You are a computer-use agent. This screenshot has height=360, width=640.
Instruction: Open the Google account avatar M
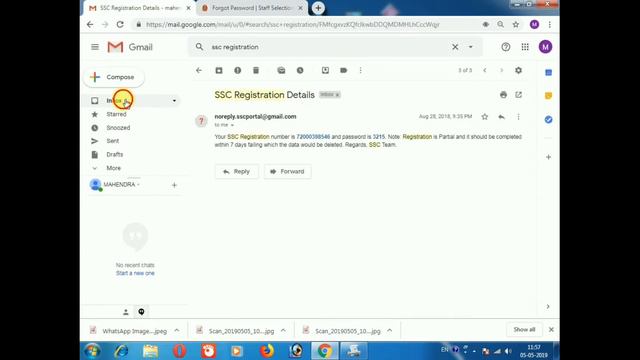545,47
